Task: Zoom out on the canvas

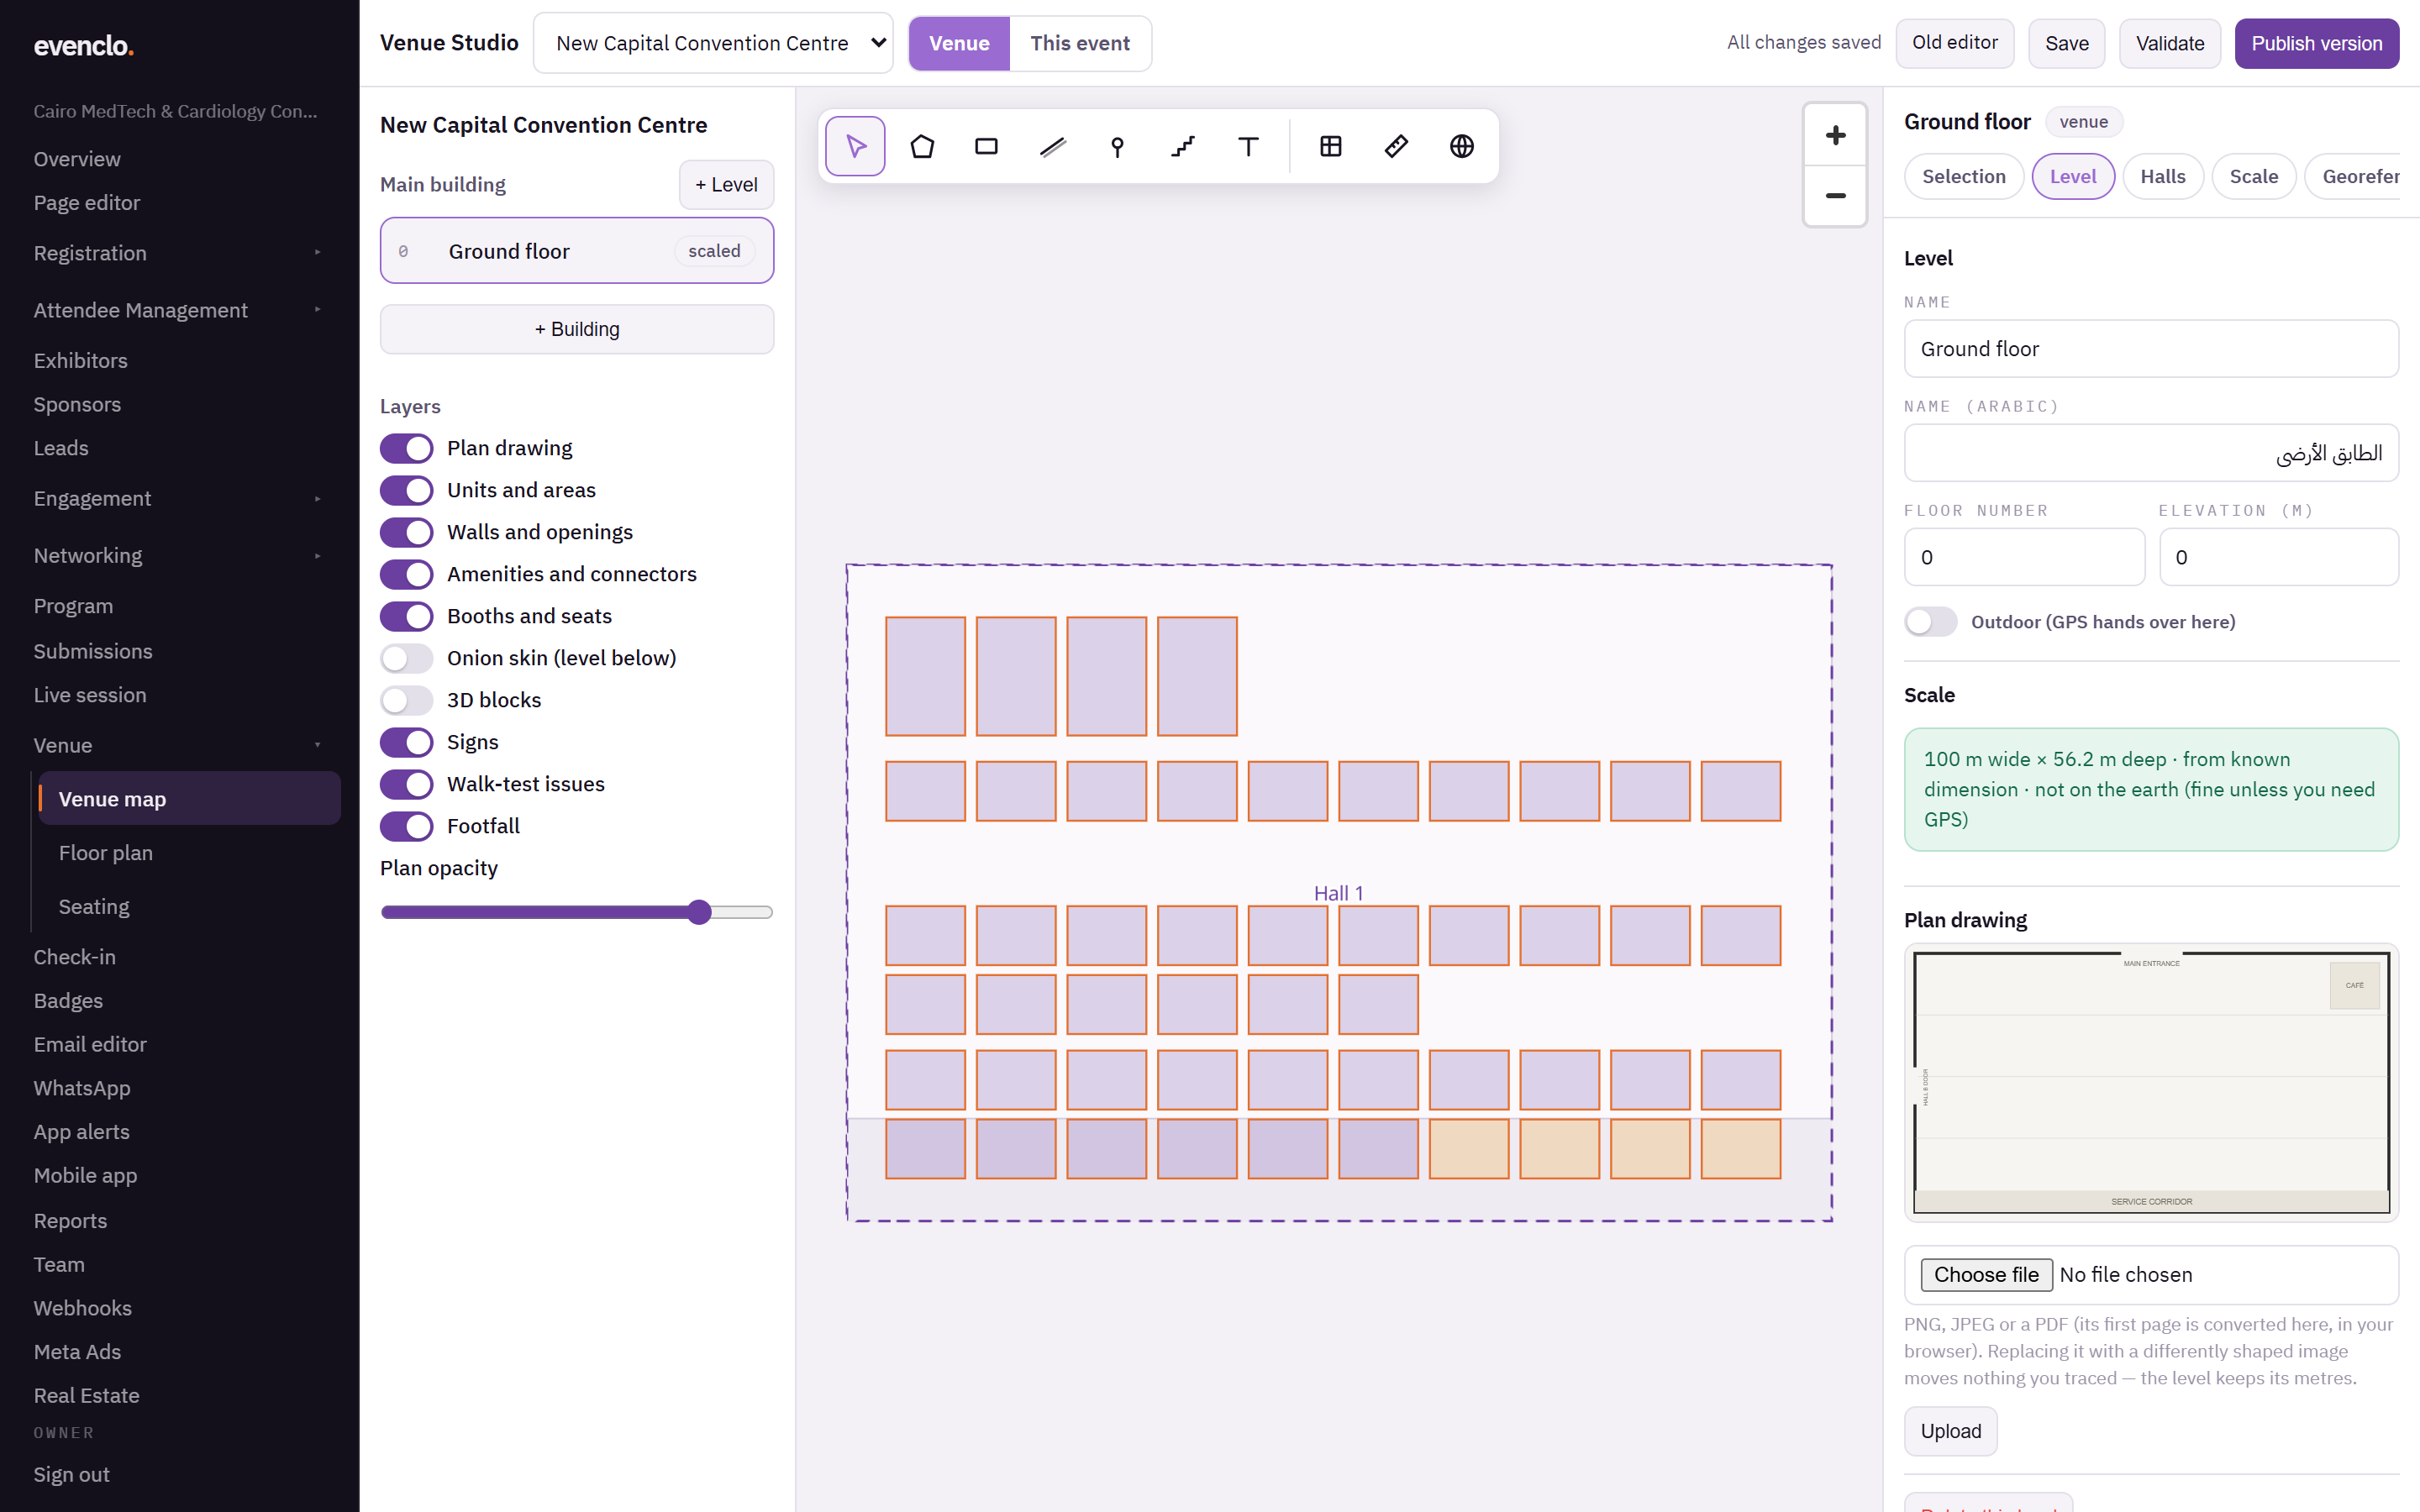Action: pos(1835,196)
